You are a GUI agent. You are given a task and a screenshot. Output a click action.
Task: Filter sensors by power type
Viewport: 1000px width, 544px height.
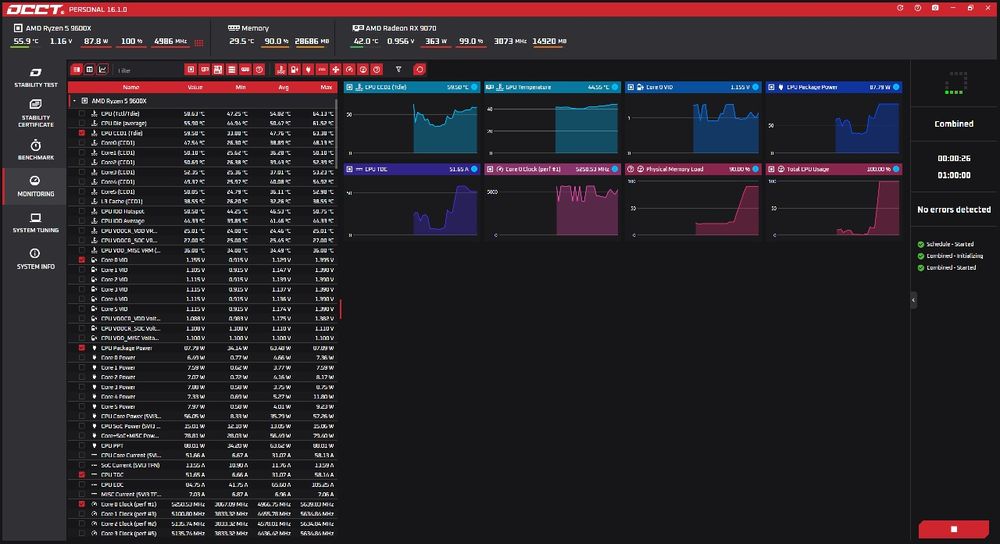(x=308, y=70)
